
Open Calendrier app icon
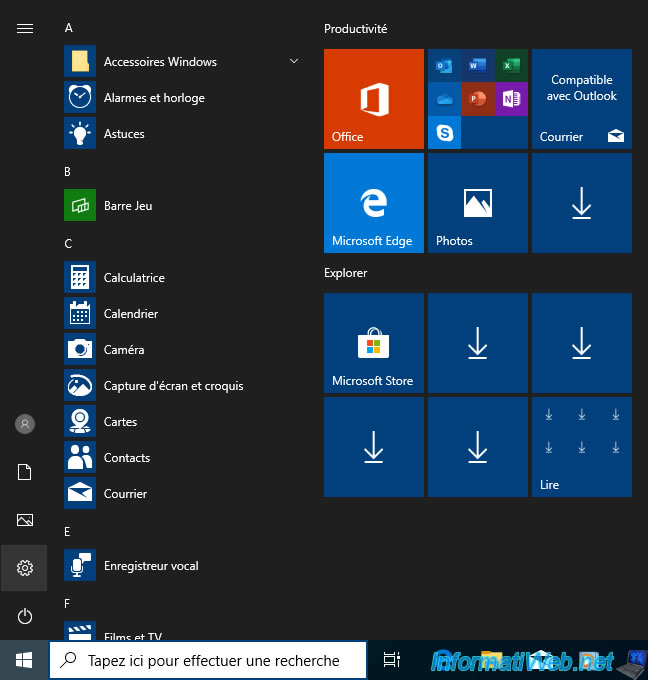(80, 313)
